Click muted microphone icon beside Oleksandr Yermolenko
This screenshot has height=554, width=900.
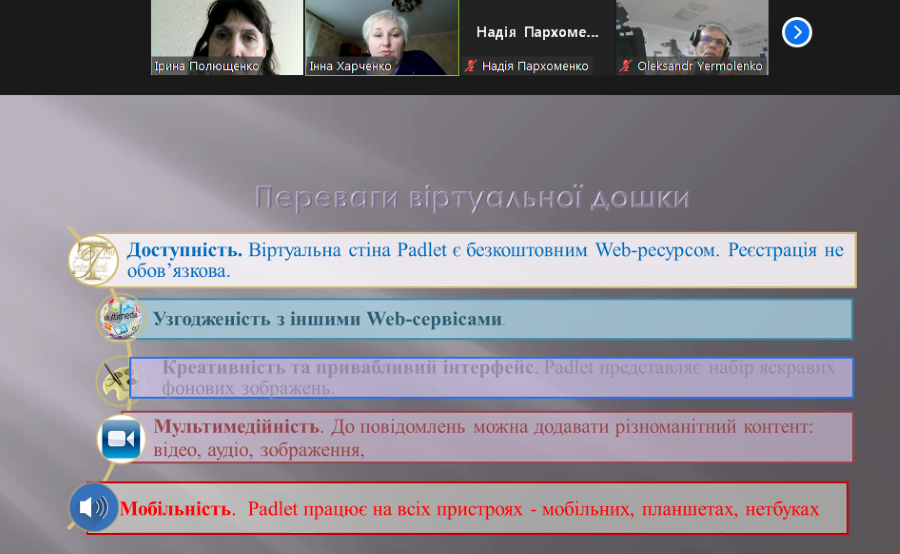(626, 66)
